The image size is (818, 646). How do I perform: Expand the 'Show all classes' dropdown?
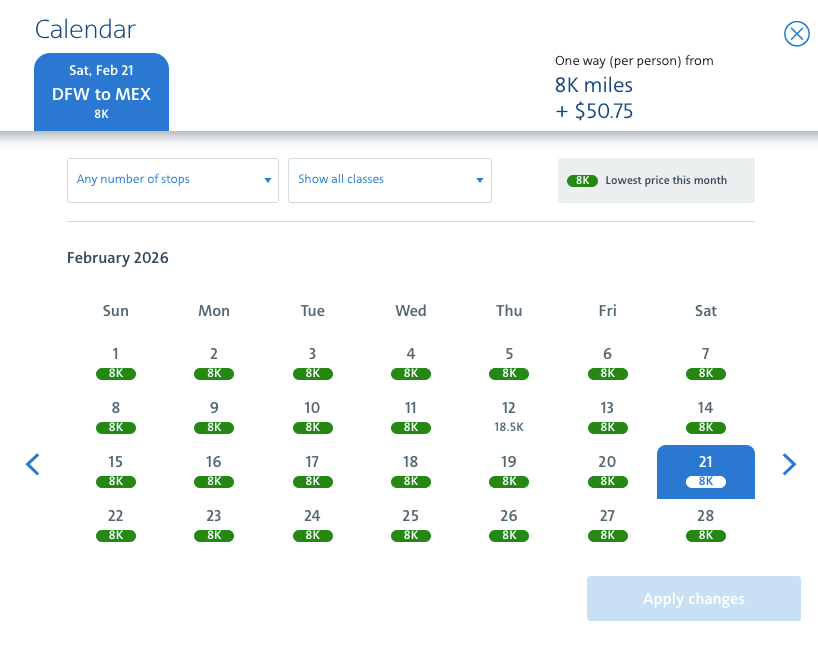[x=390, y=180]
